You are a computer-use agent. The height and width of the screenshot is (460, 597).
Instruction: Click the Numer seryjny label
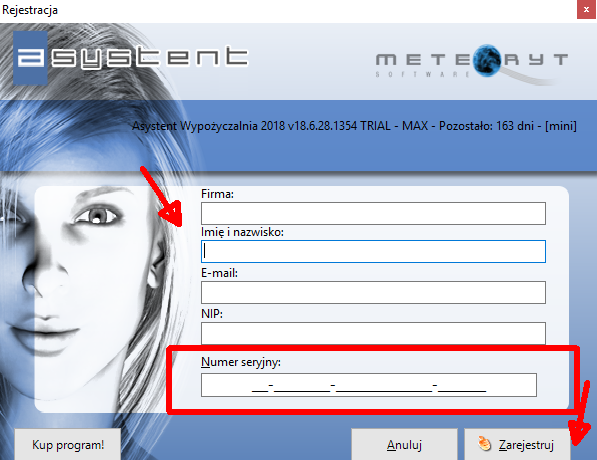click(x=241, y=362)
